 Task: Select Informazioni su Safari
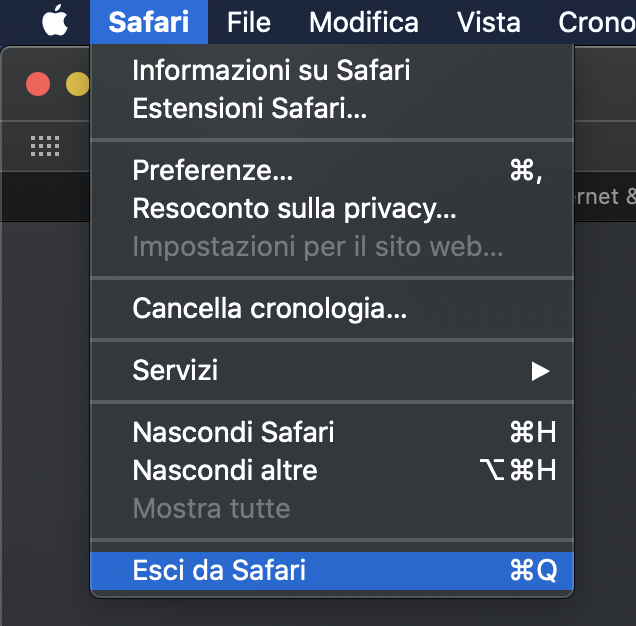click(332, 70)
